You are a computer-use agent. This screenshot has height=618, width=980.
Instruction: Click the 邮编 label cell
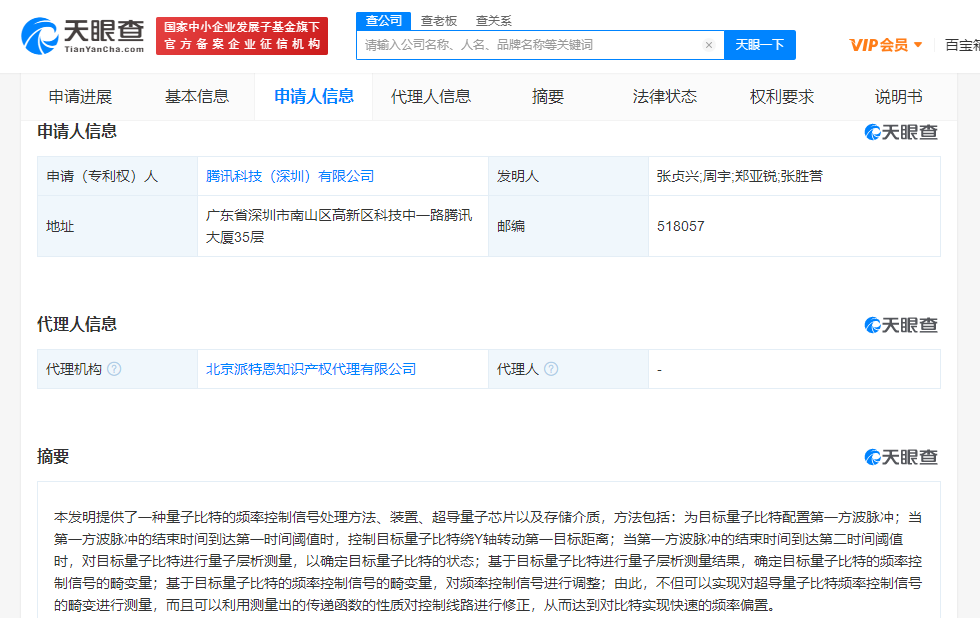(x=568, y=226)
